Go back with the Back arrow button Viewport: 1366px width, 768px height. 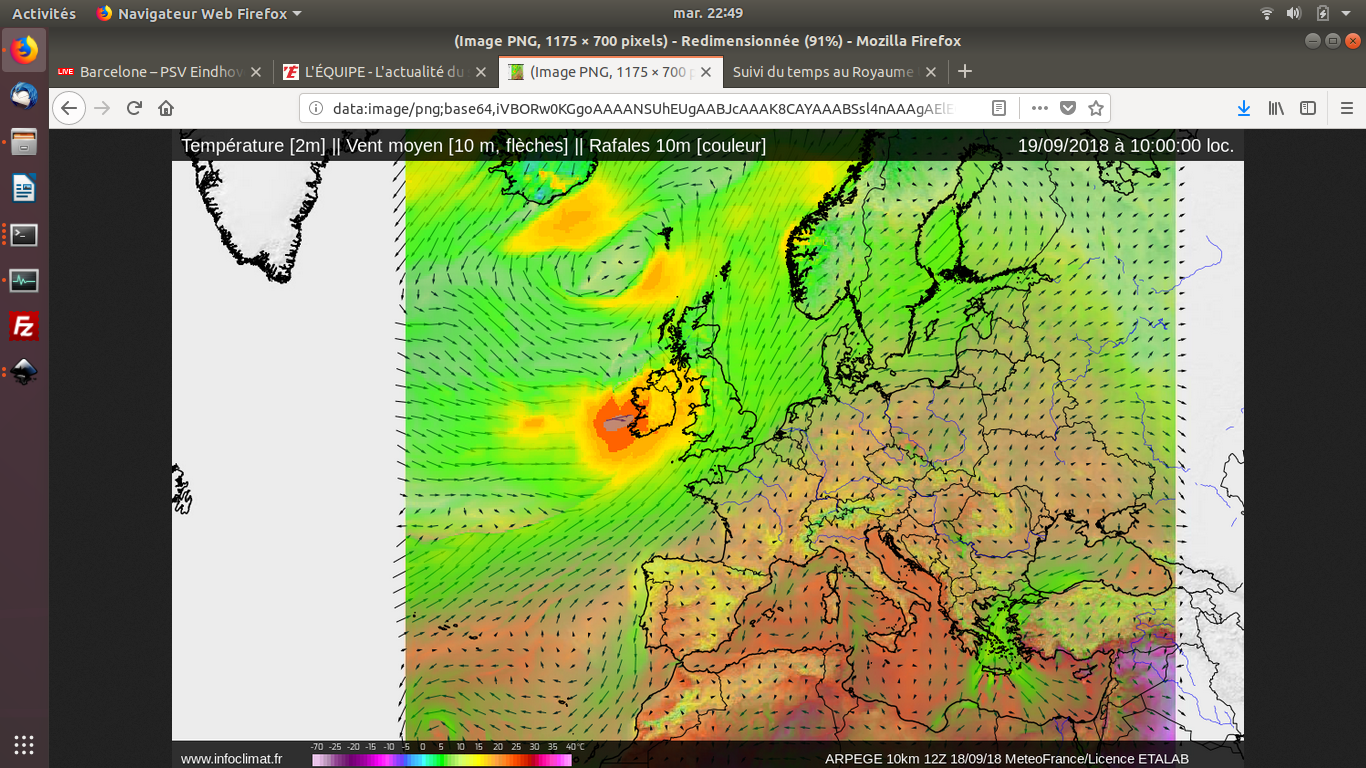pyautogui.click(x=69, y=108)
